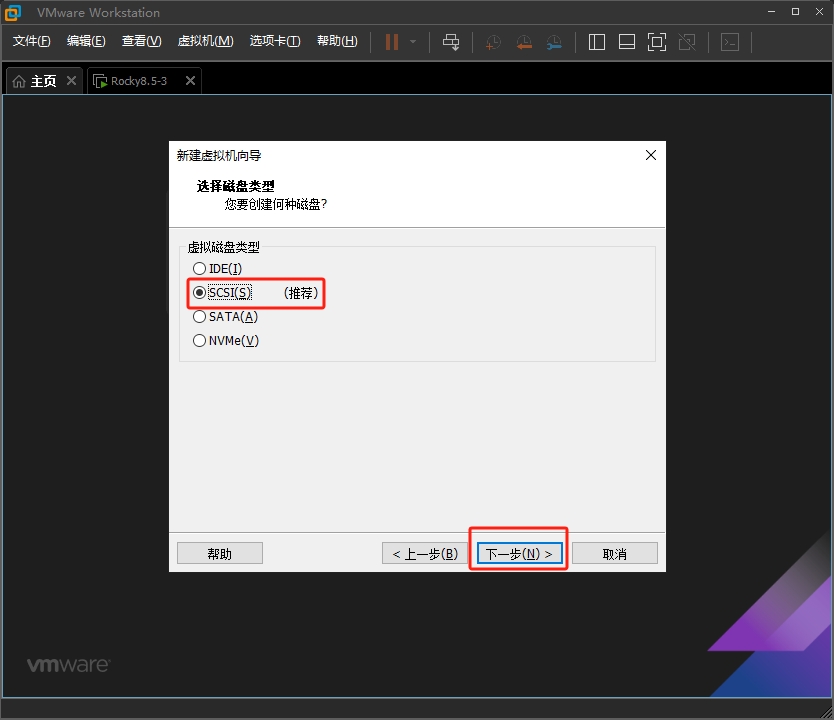Screen dimensions: 834x720
Task: Select the IDE(I) disk type
Action: tap(218, 269)
